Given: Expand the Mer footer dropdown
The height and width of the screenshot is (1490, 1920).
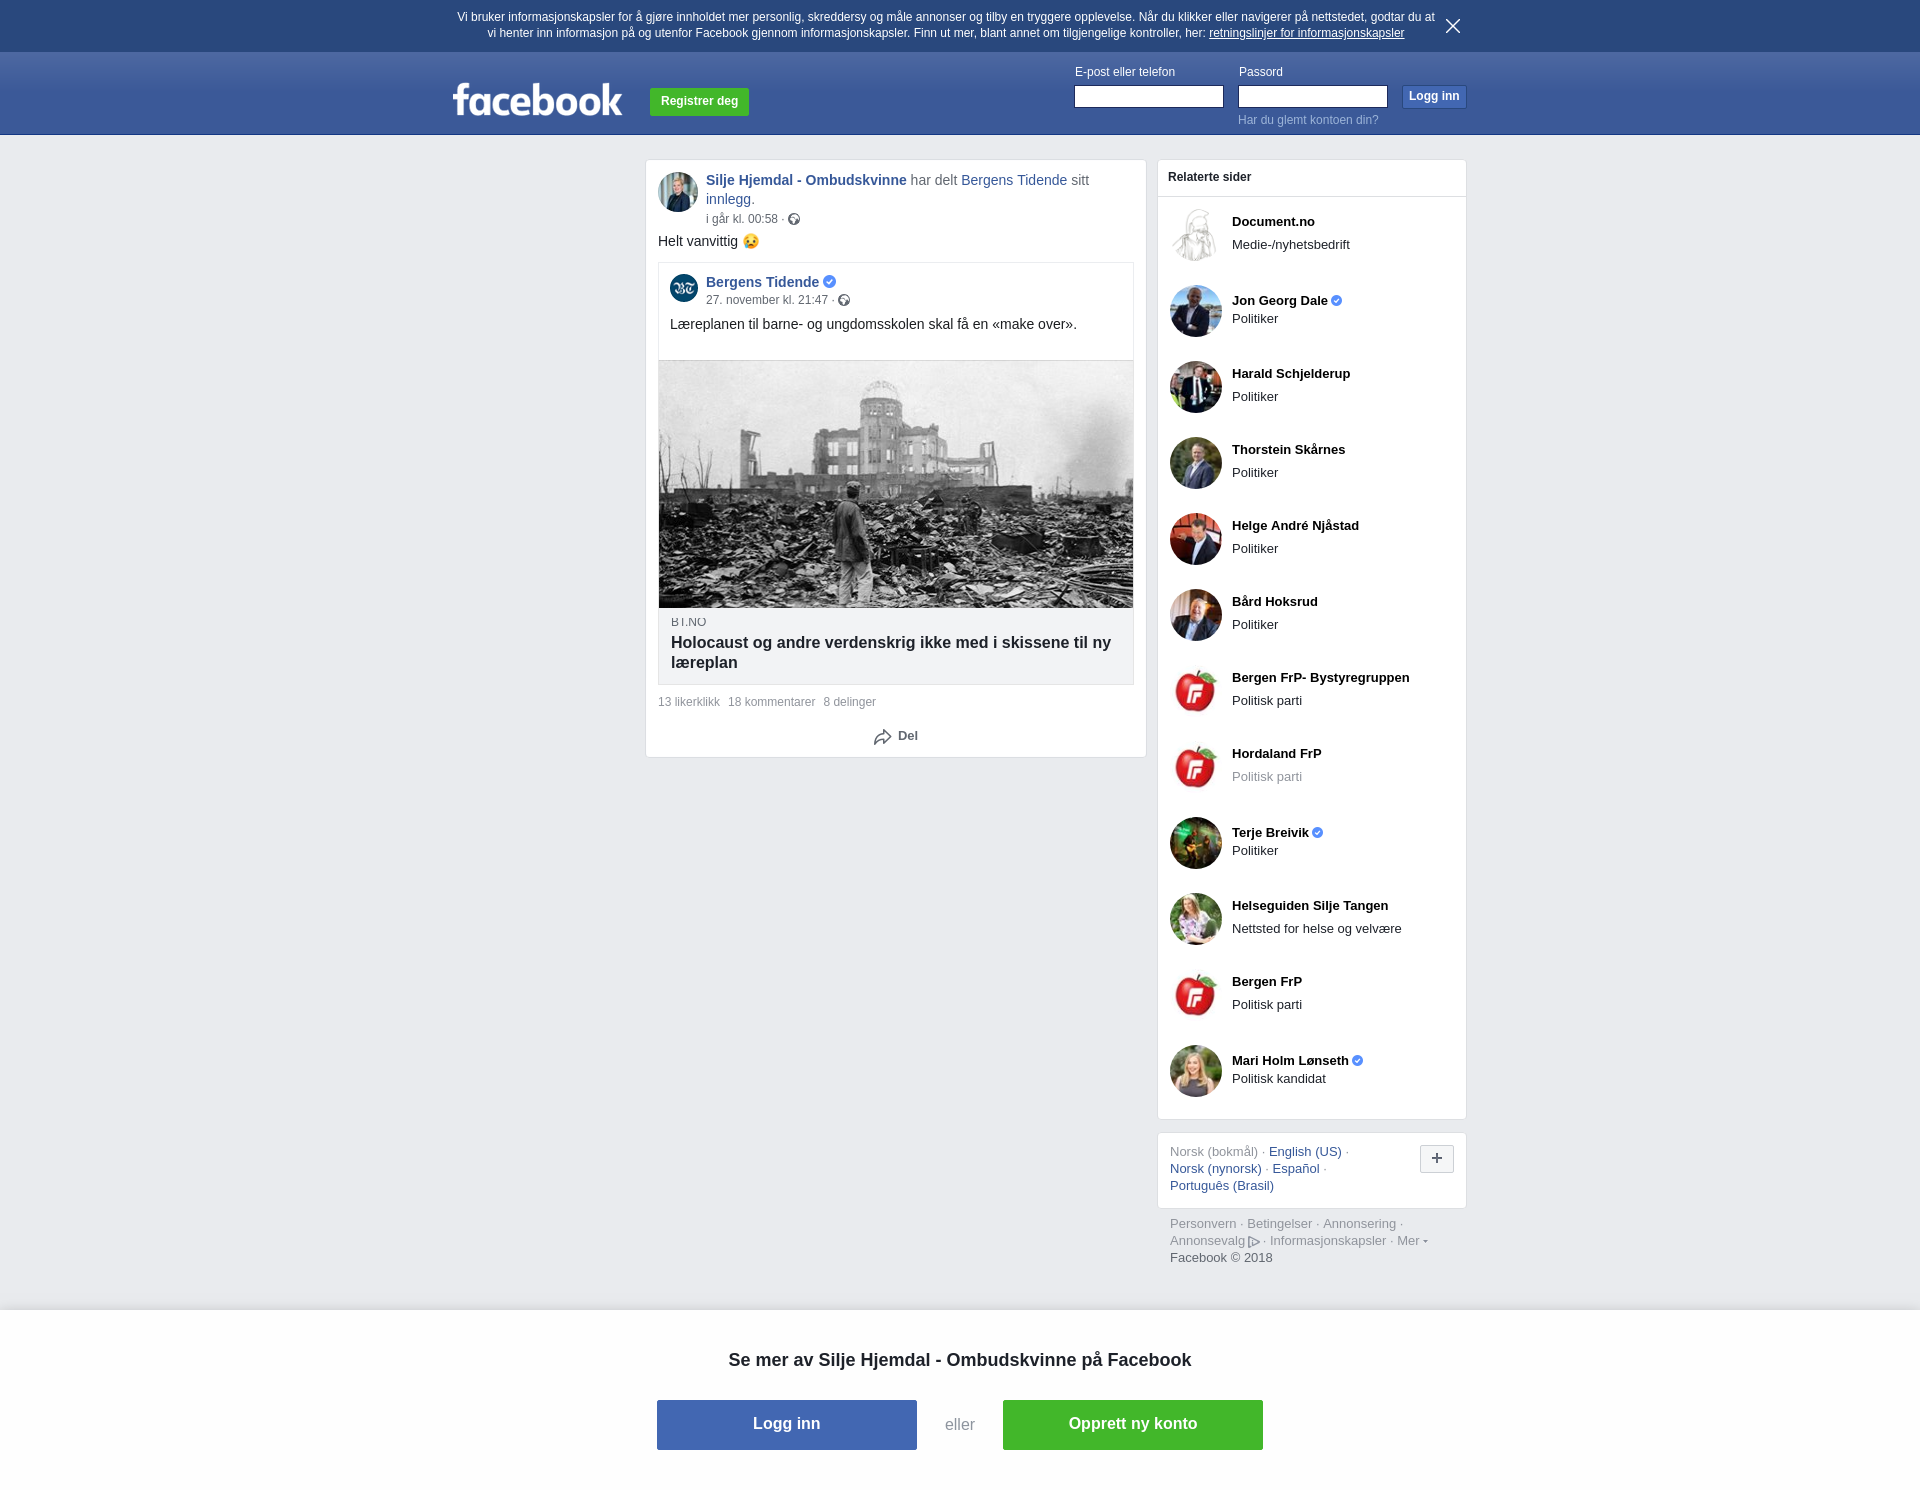Looking at the screenshot, I should [1412, 1241].
